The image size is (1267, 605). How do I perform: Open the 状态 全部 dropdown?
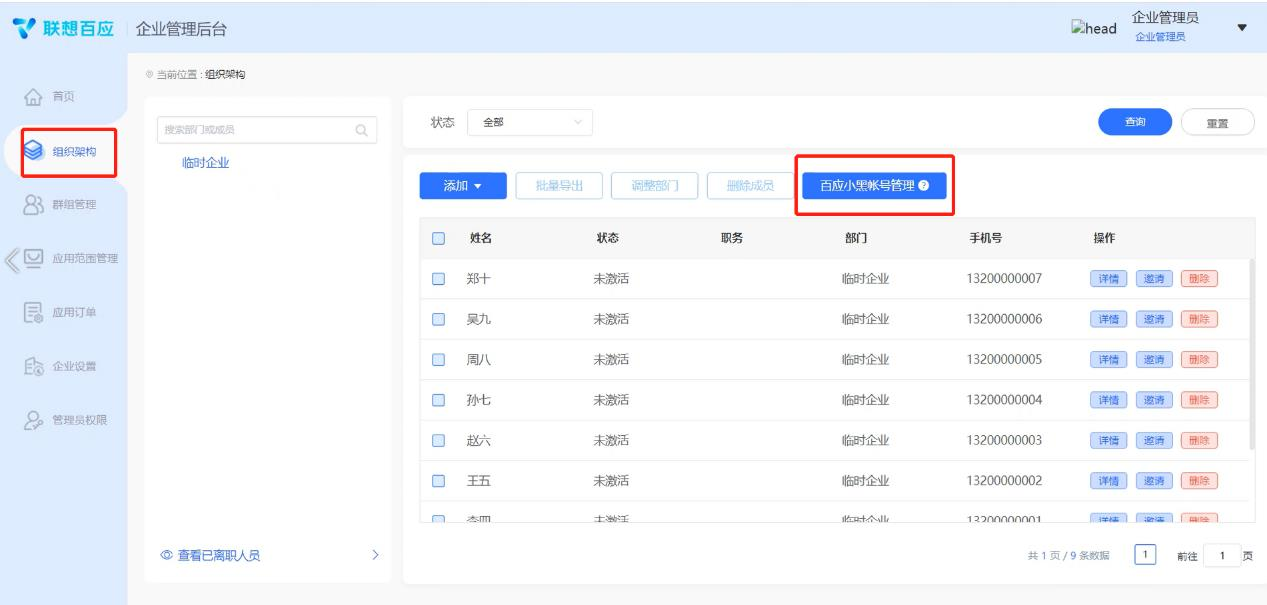pyautogui.click(x=529, y=123)
